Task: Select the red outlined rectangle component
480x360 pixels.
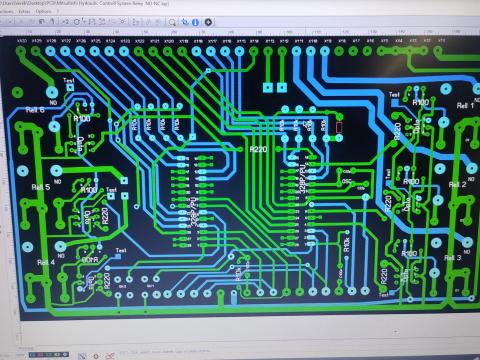Action: tap(339, 127)
